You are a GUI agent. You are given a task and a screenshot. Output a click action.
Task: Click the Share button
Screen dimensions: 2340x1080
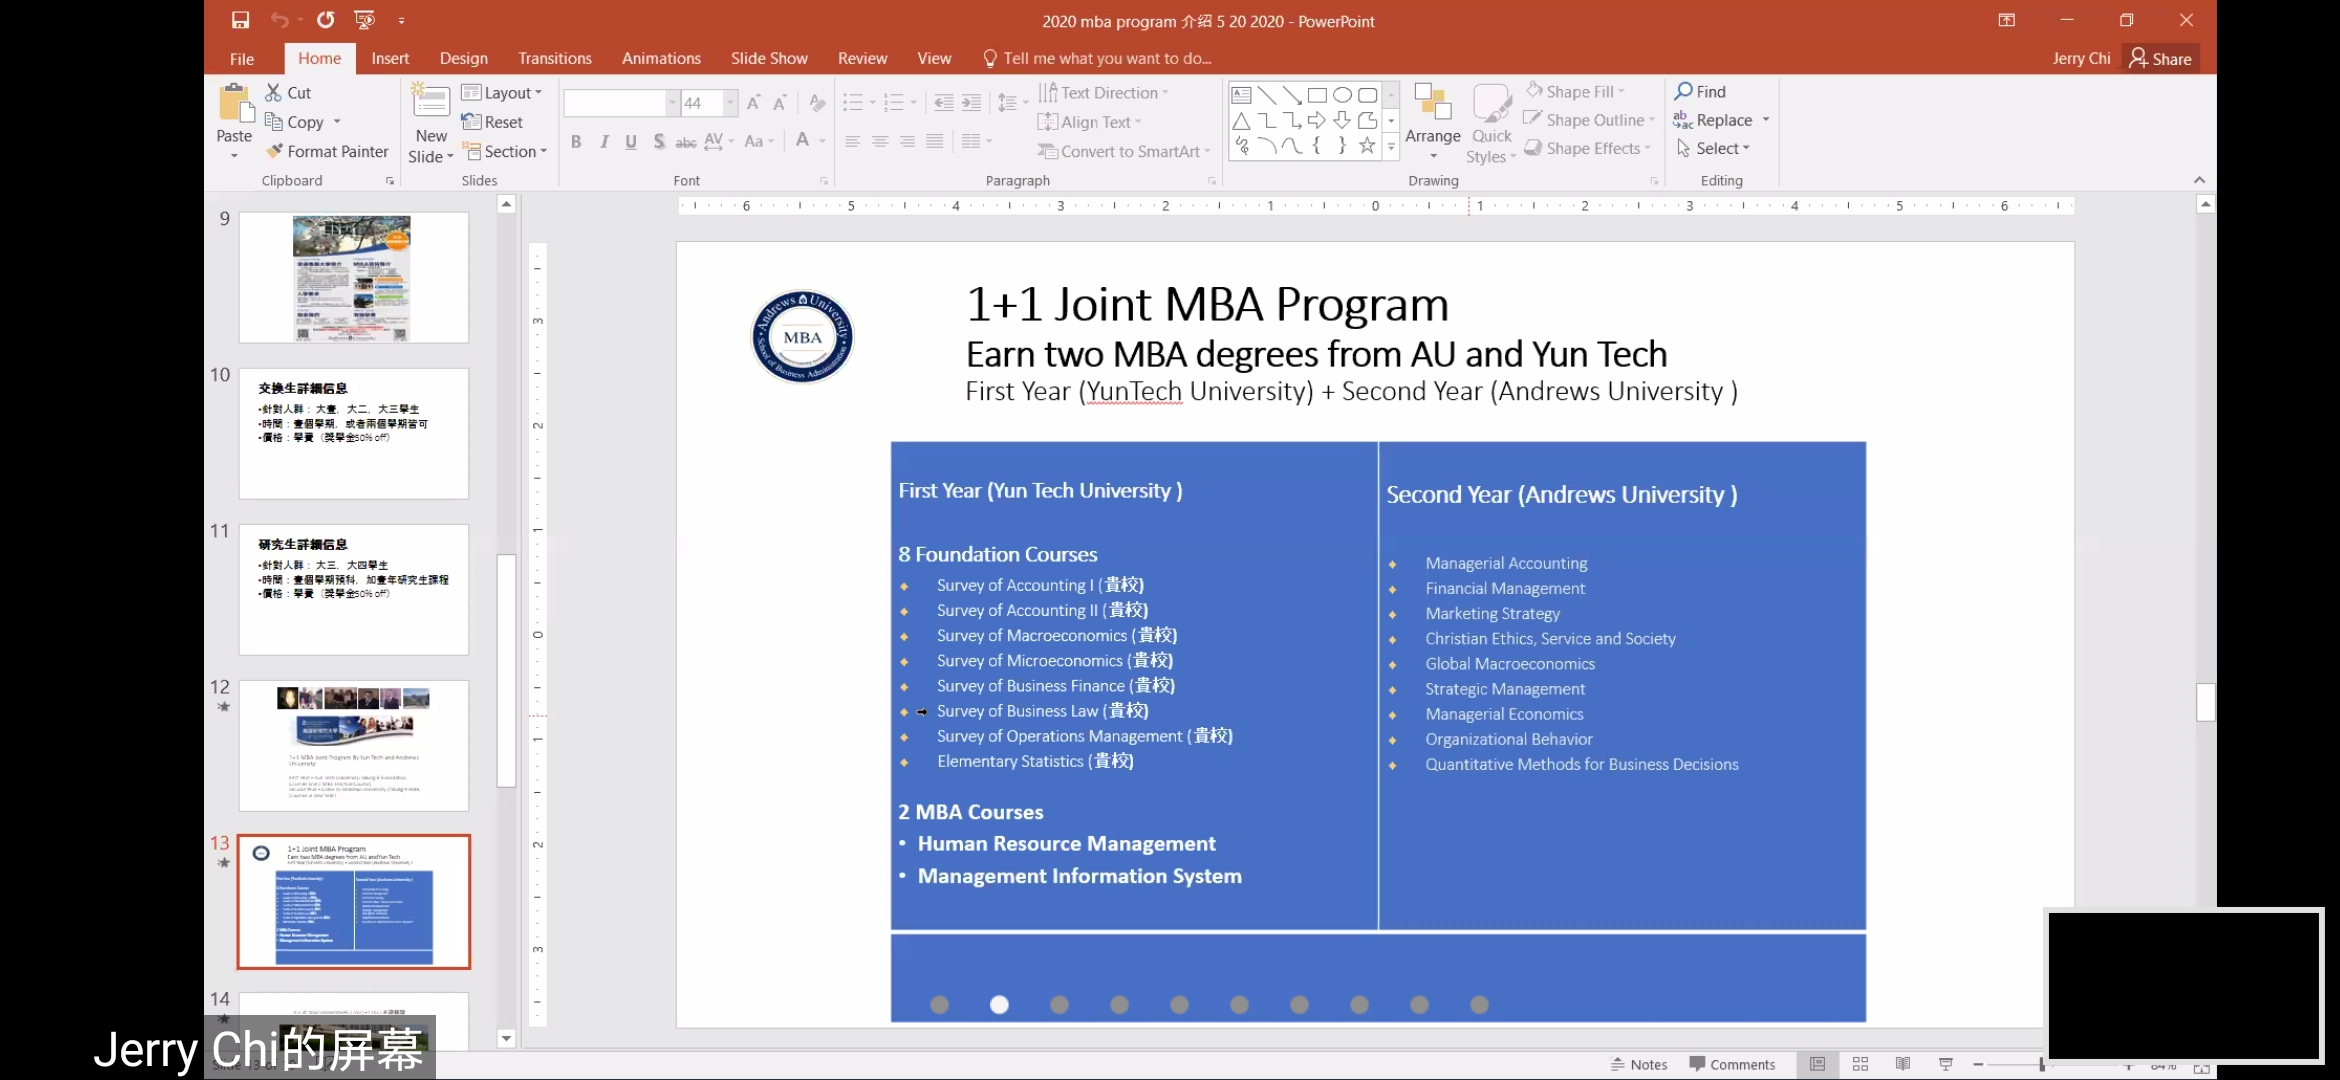pos(2161,58)
